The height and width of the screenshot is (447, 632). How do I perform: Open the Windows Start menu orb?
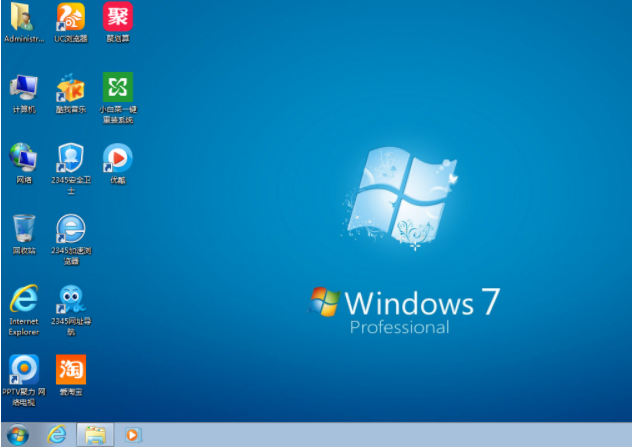coord(18,435)
